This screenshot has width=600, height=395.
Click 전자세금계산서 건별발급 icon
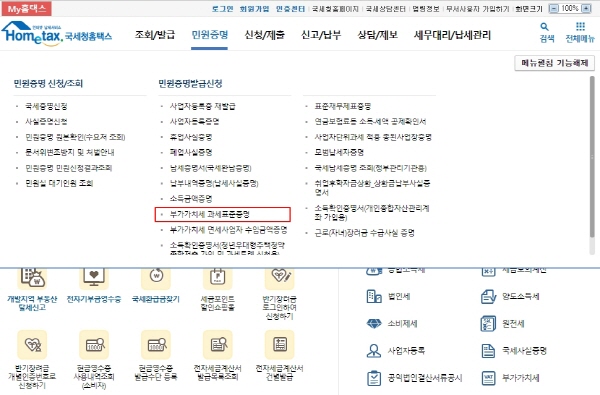(x=280, y=345)
